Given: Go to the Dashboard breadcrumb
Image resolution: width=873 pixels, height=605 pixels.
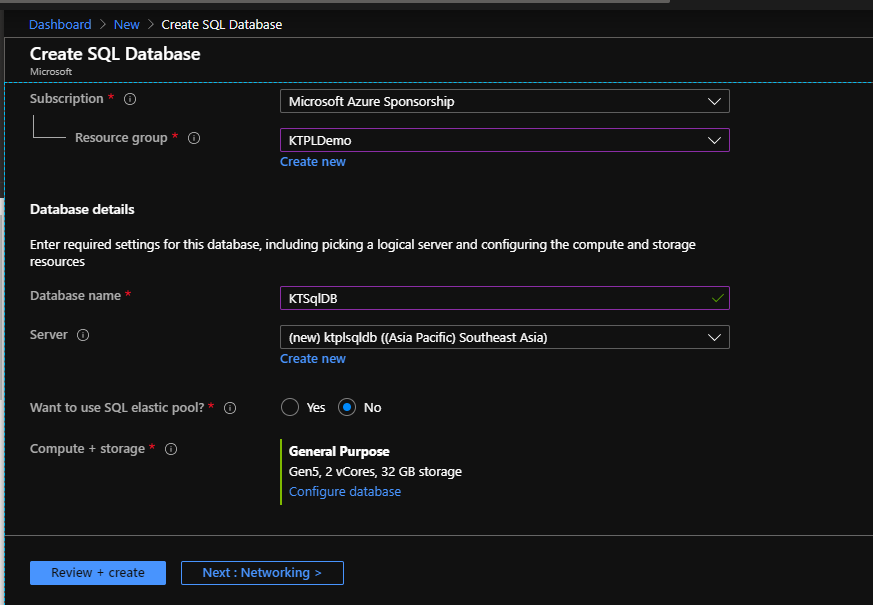Looking at the screenshot, I should pos(60,24).
